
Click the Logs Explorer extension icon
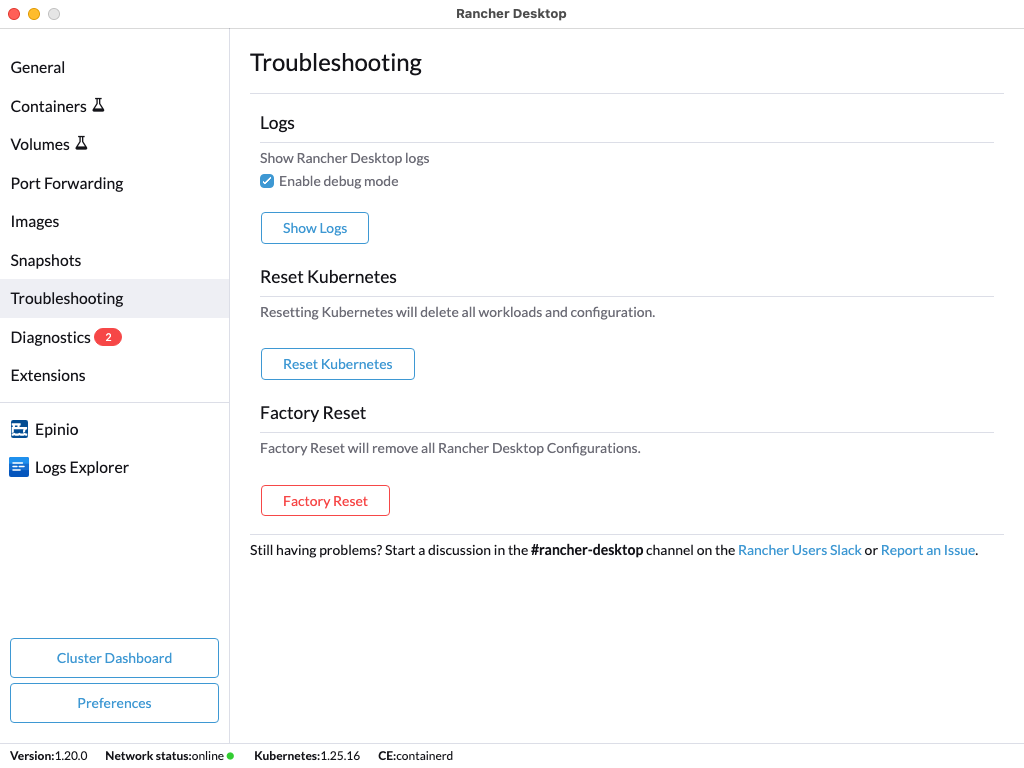(19, 467)
